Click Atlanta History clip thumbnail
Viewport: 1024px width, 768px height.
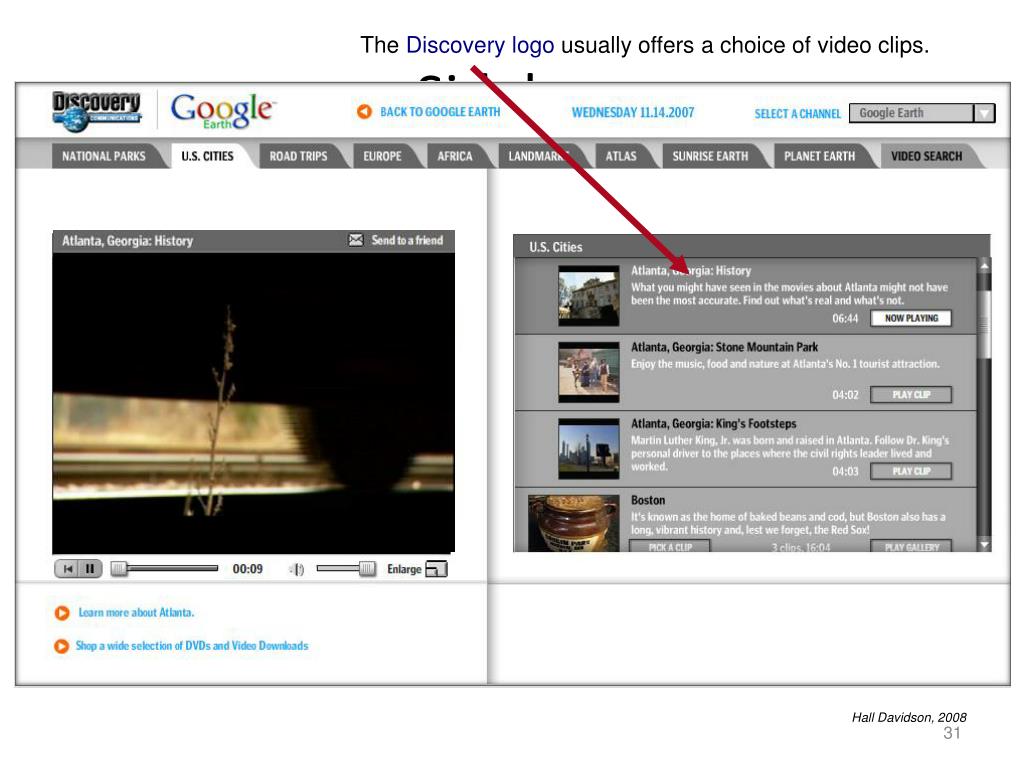point(588,295)
